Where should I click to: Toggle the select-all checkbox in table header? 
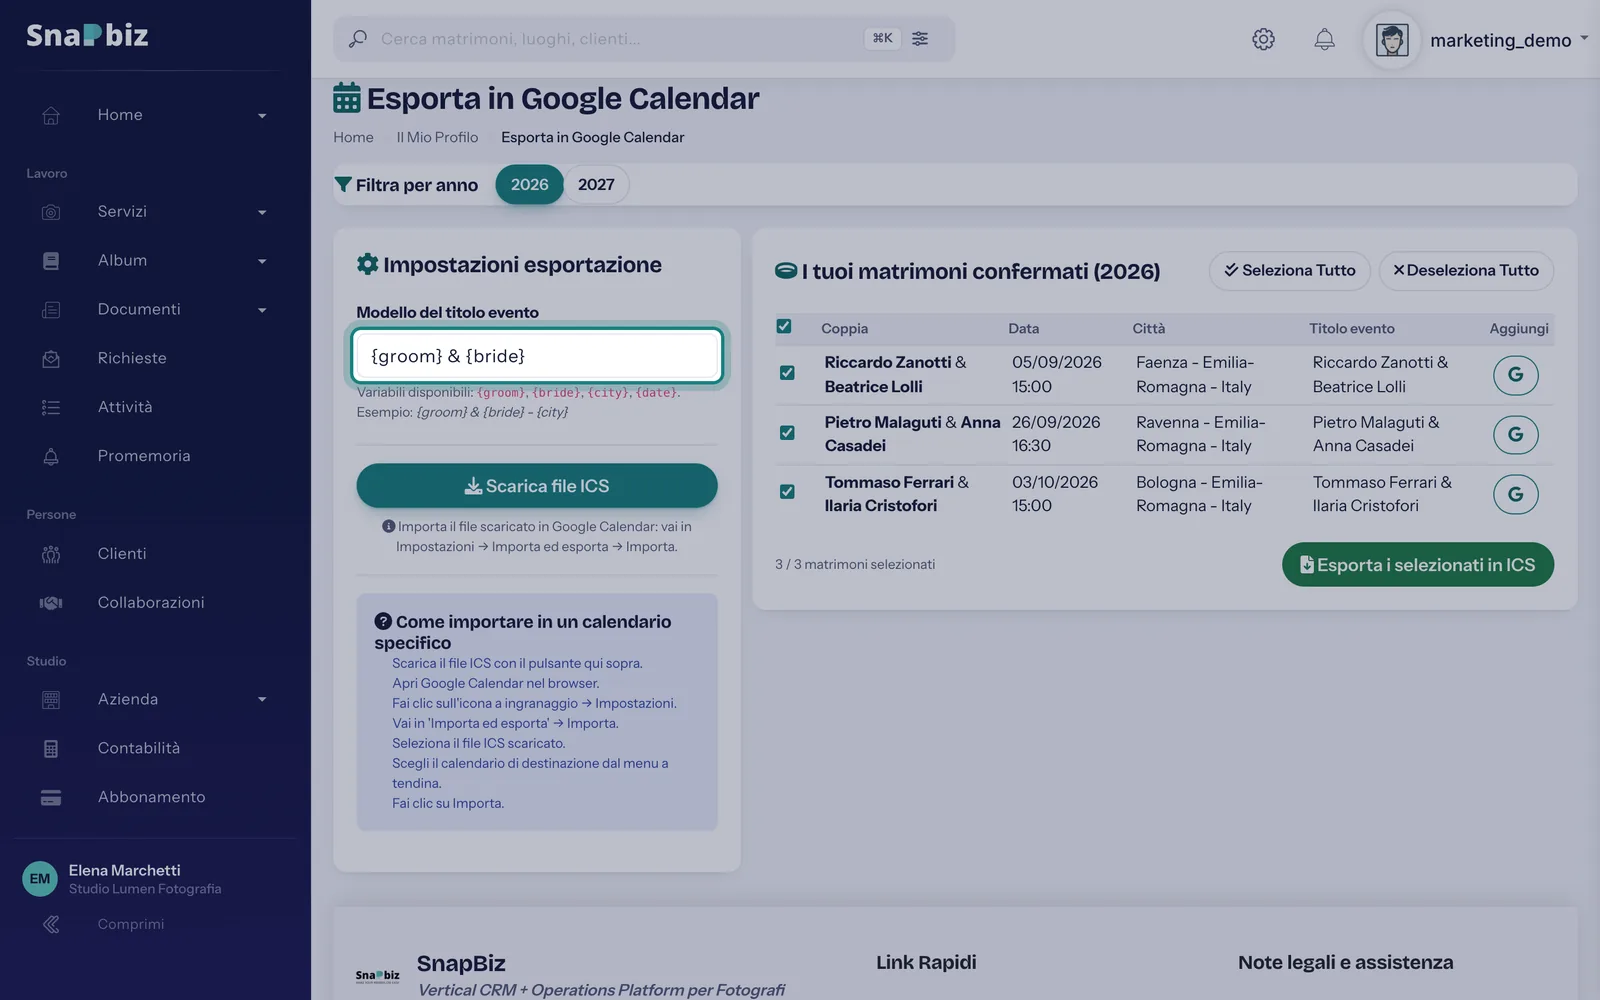784,326
